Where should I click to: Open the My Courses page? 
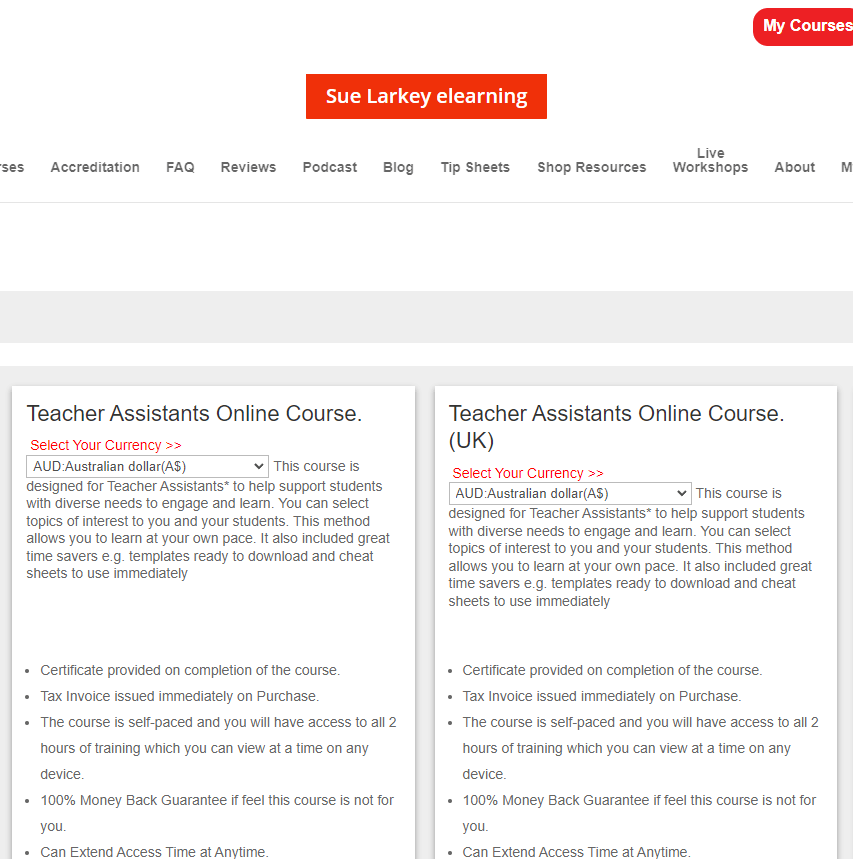click(806, 26)
